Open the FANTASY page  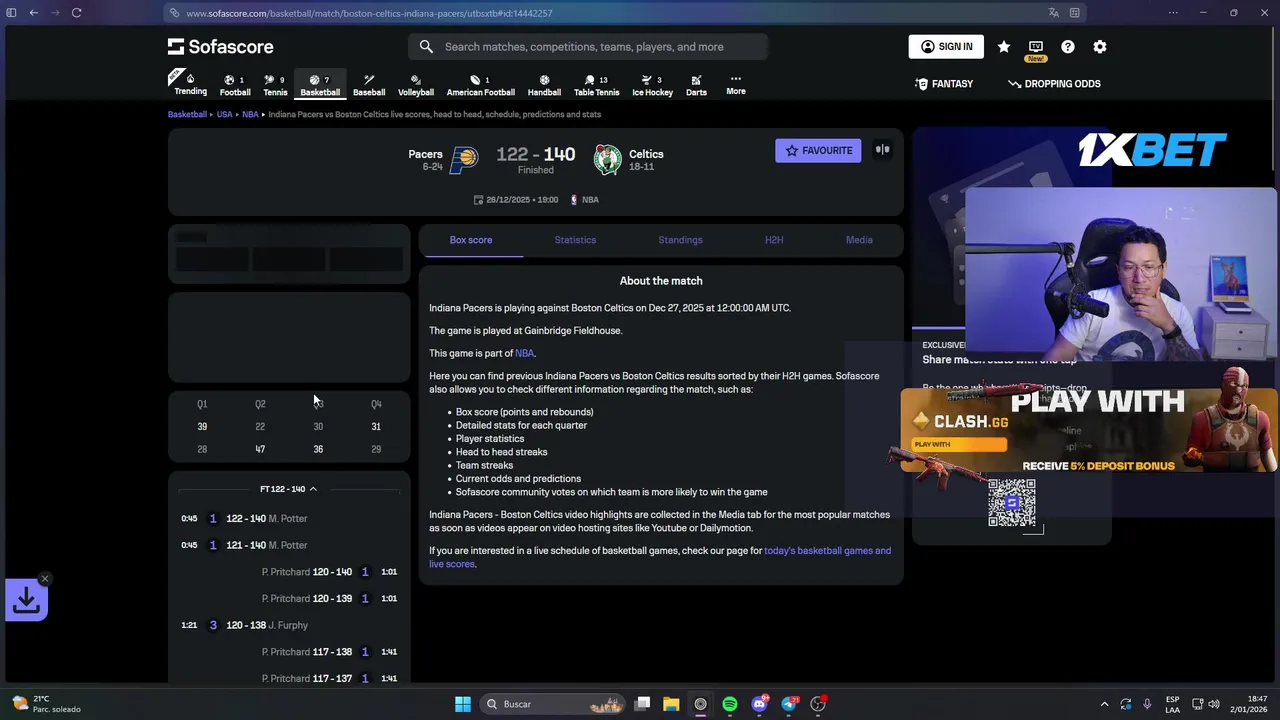(944, 84)
